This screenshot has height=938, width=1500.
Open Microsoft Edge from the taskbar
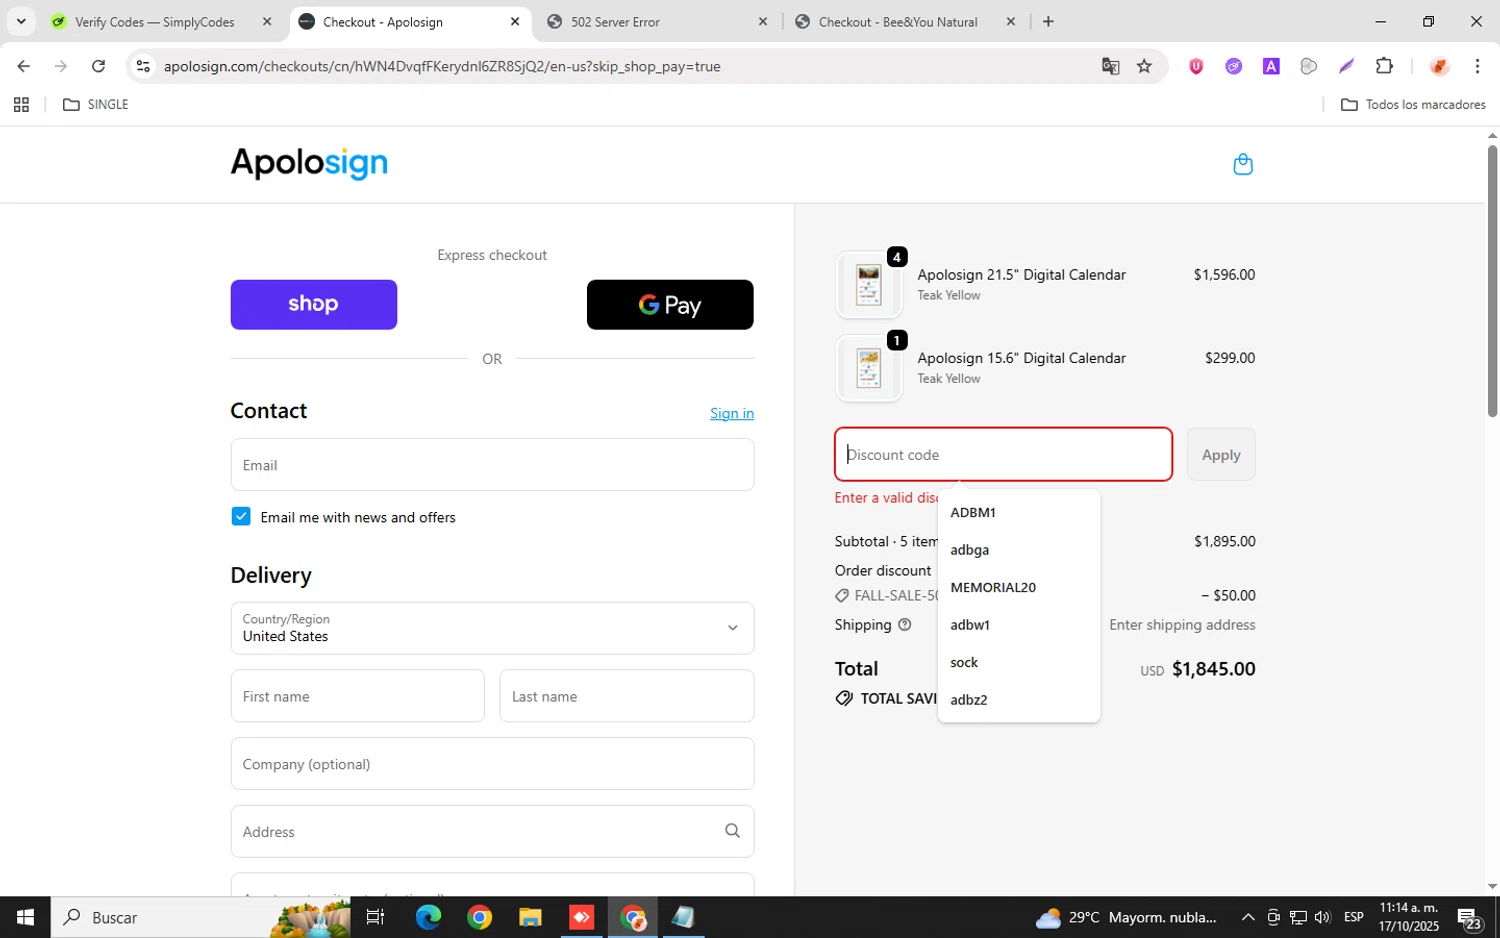coord(428,917)
